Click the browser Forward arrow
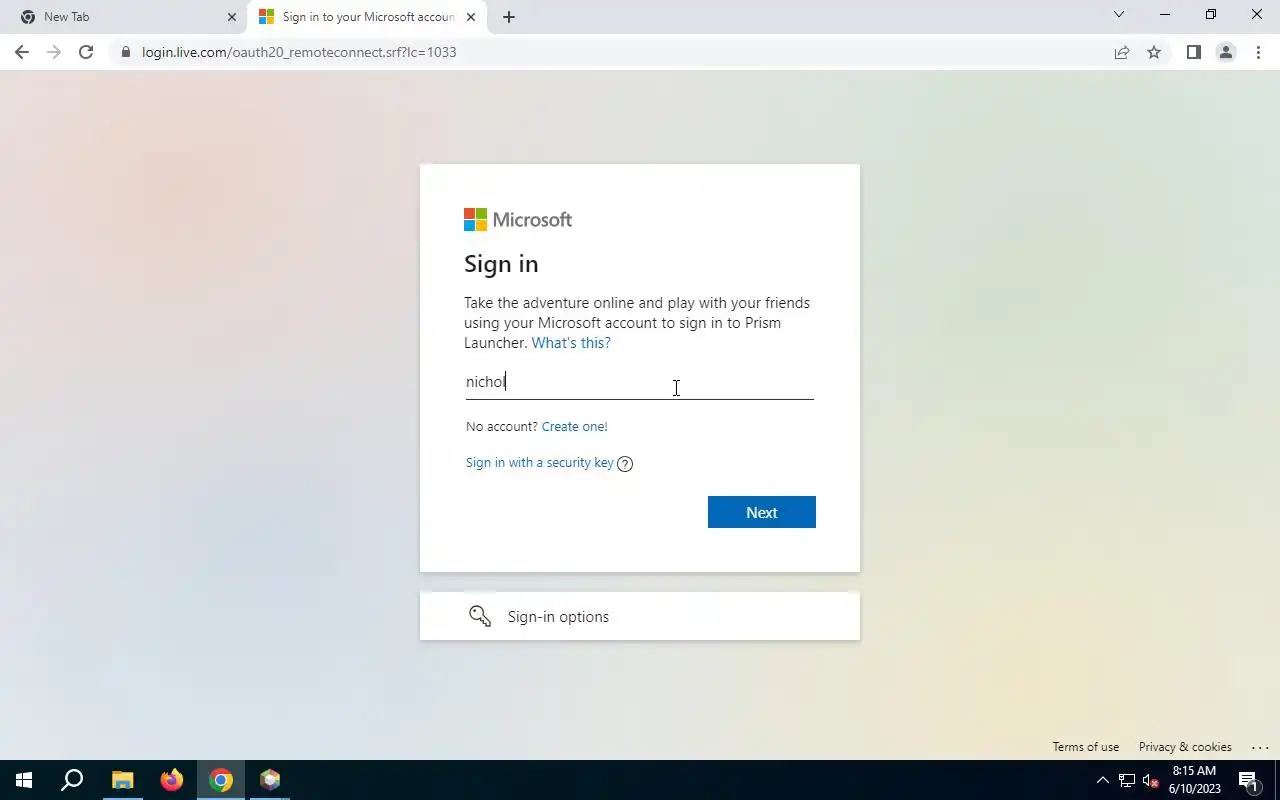Viewport: 1280px width, 800px height. [54, 52]
